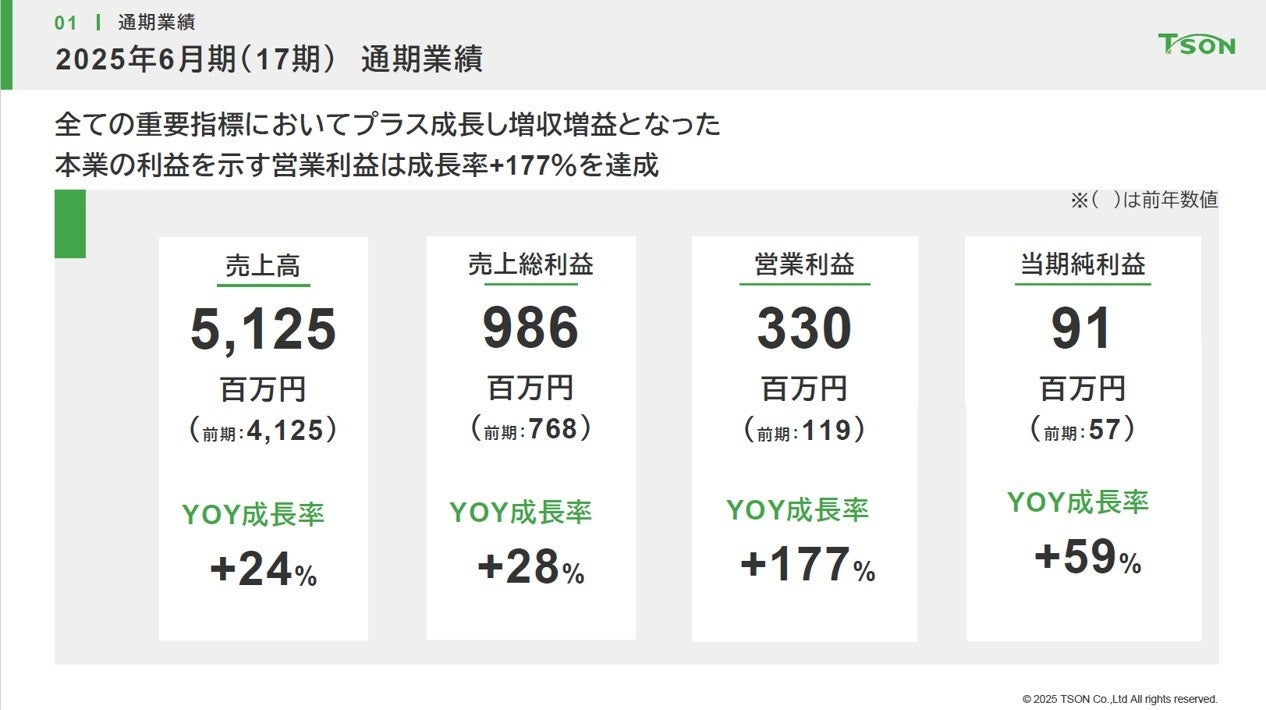Select the 330 operating profit figure
Image resolution: width=1266 pixels, height=710 pixels.
804,329
